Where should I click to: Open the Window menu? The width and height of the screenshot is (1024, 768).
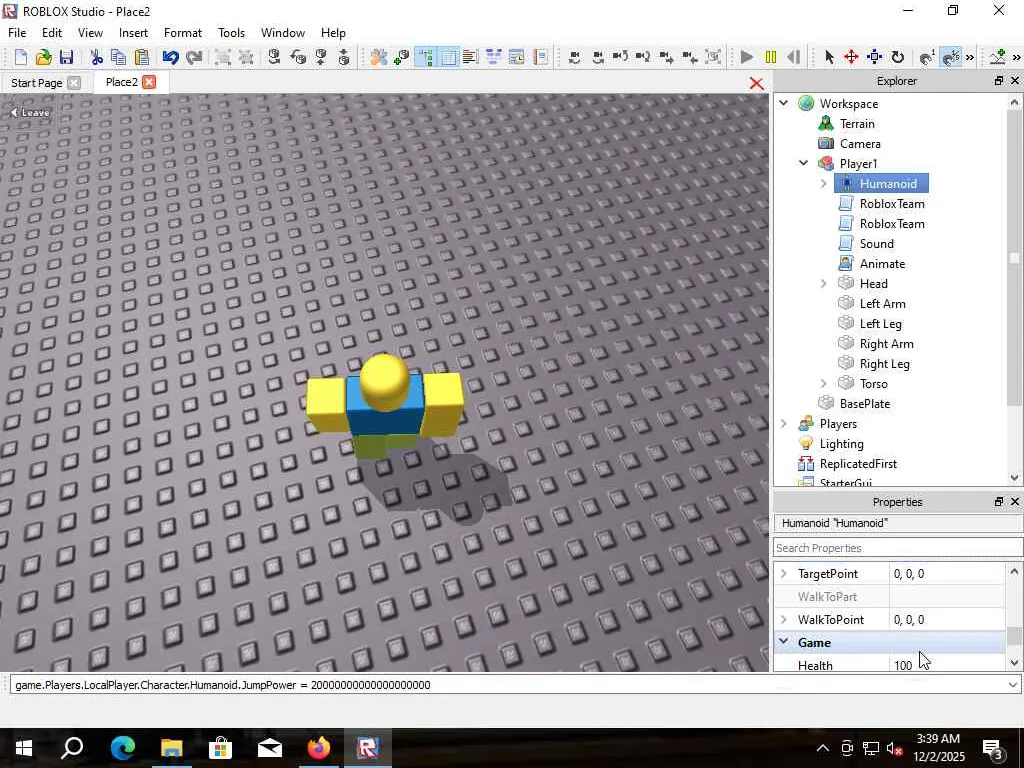(283, 33)
